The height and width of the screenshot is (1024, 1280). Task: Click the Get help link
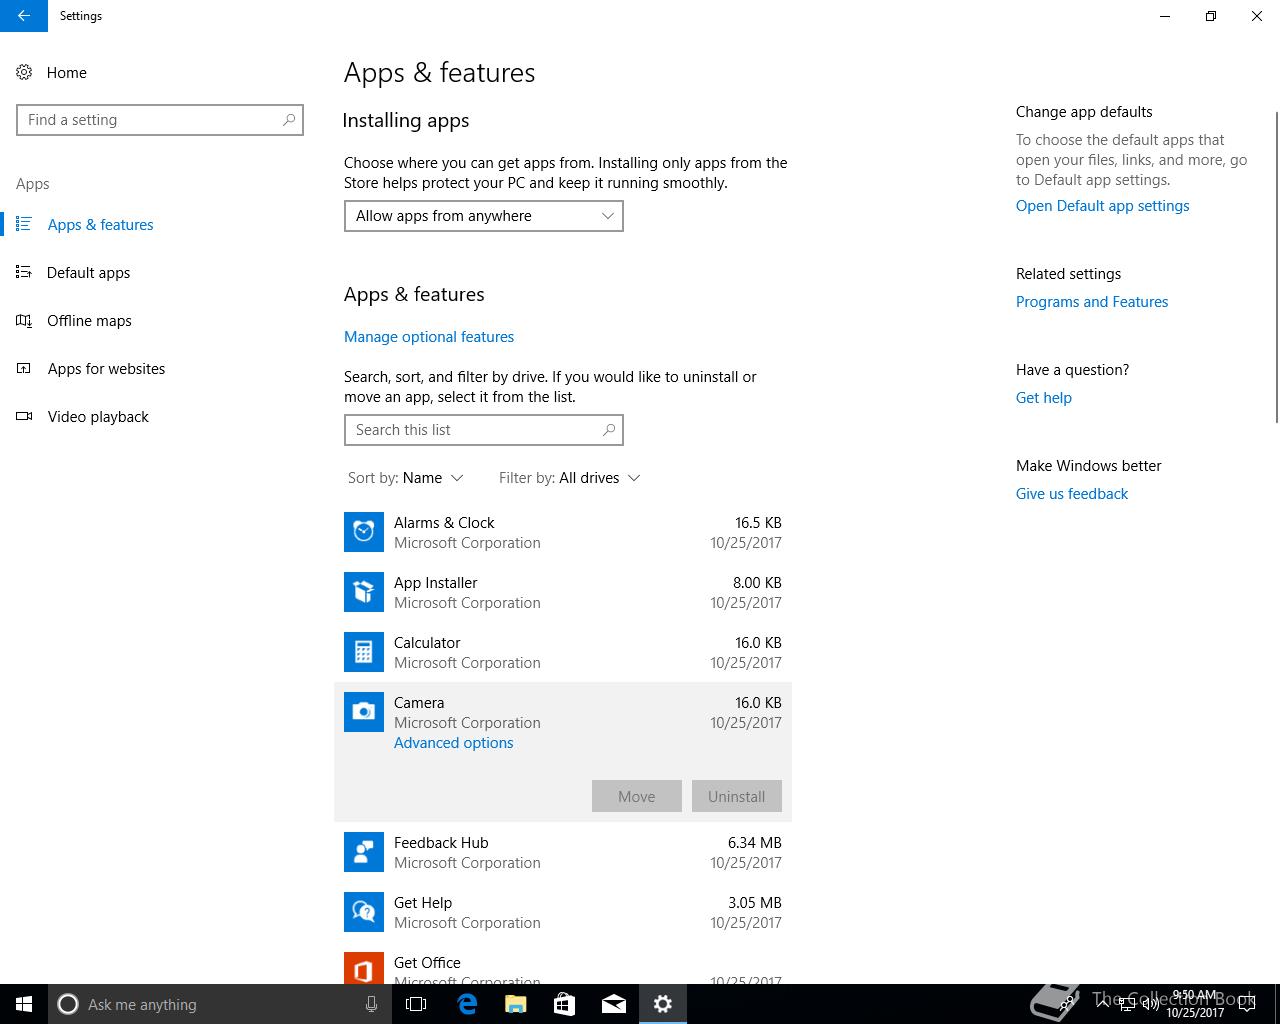click(x=1044, y=398)
